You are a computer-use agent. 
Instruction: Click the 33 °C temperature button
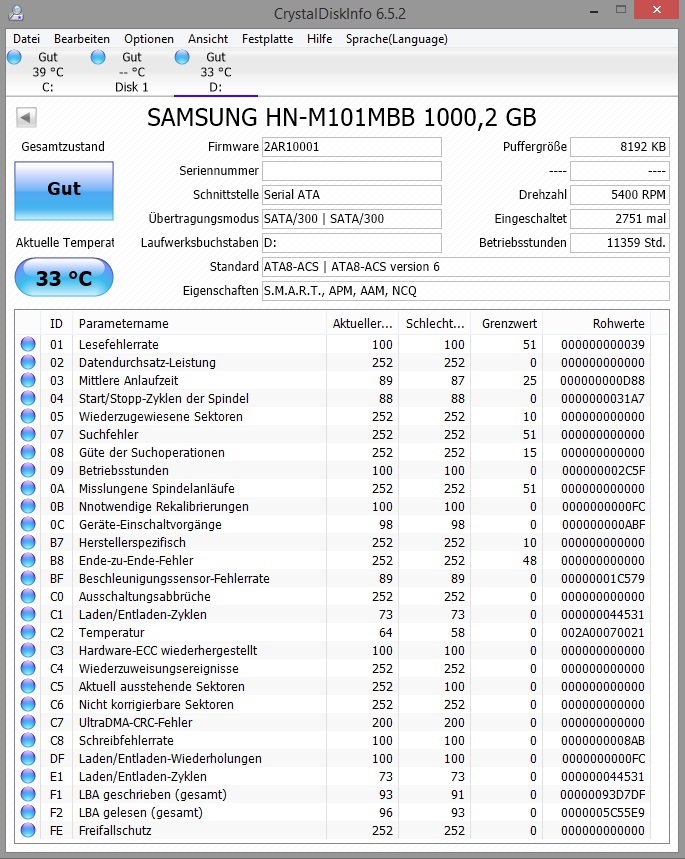pyautogui.click(x=64, y=278)
